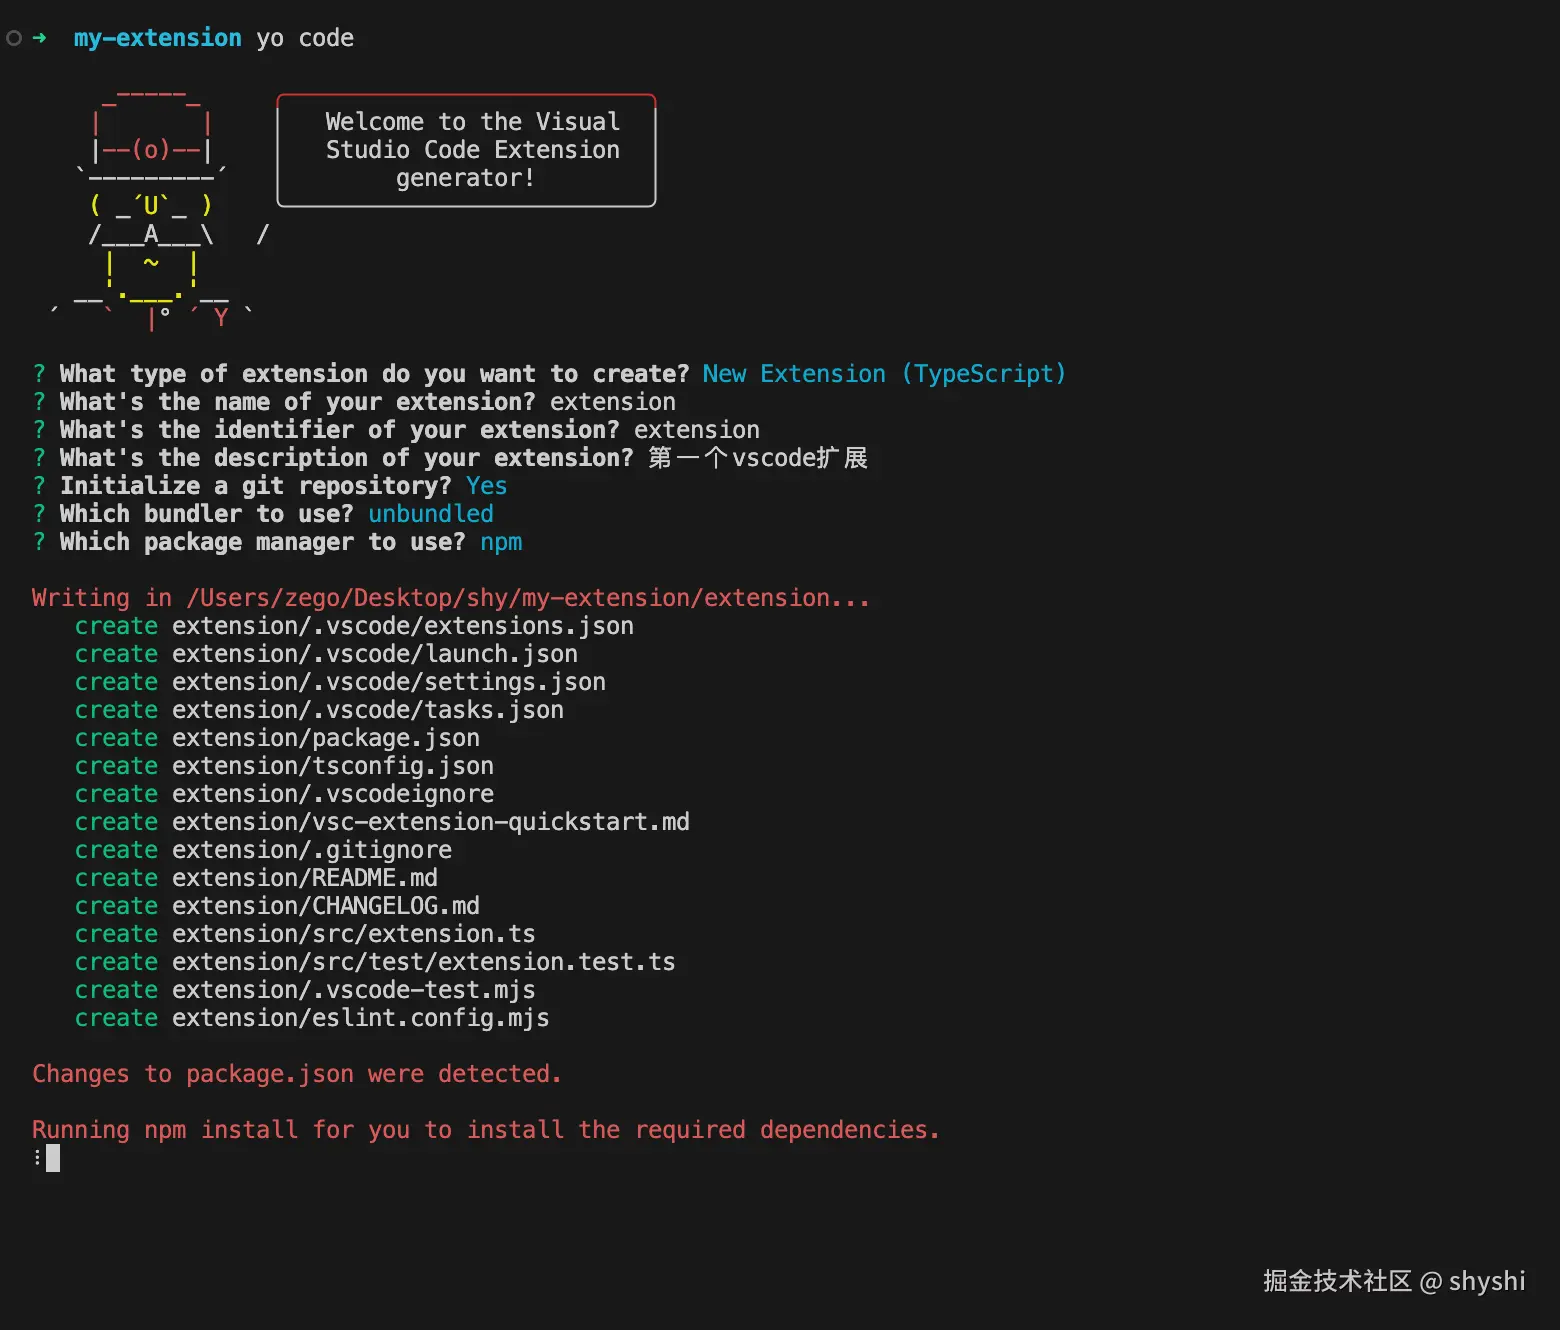The image size is (1560, 1330).
Task: Click the 'unbundled' bundler answer
Action: [431, 514]
